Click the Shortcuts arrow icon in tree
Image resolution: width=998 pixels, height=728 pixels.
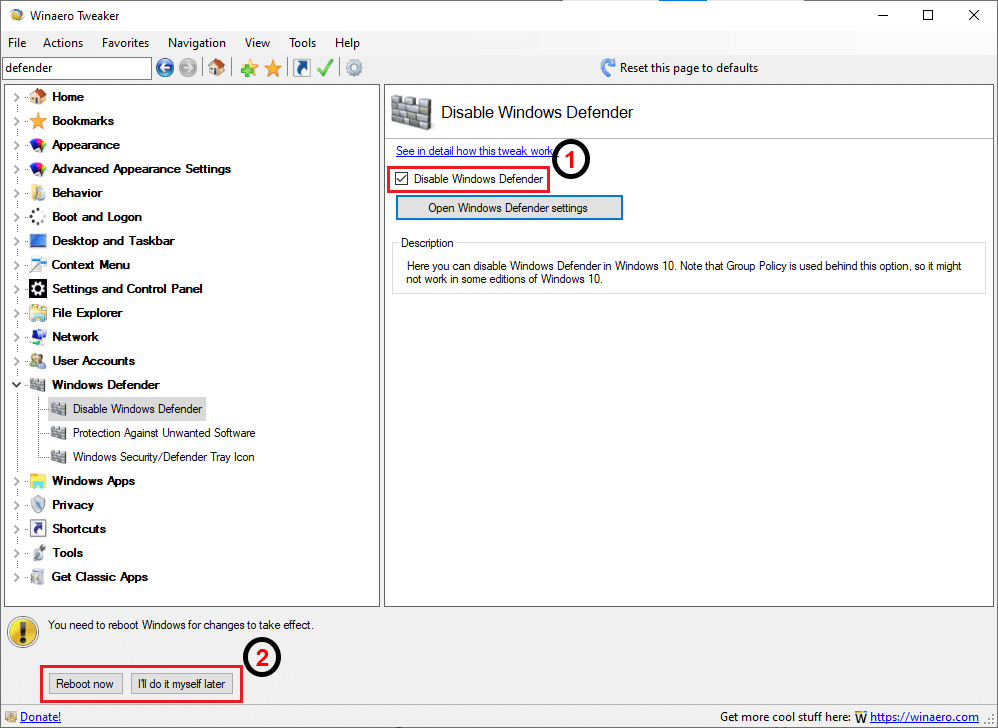38,529
